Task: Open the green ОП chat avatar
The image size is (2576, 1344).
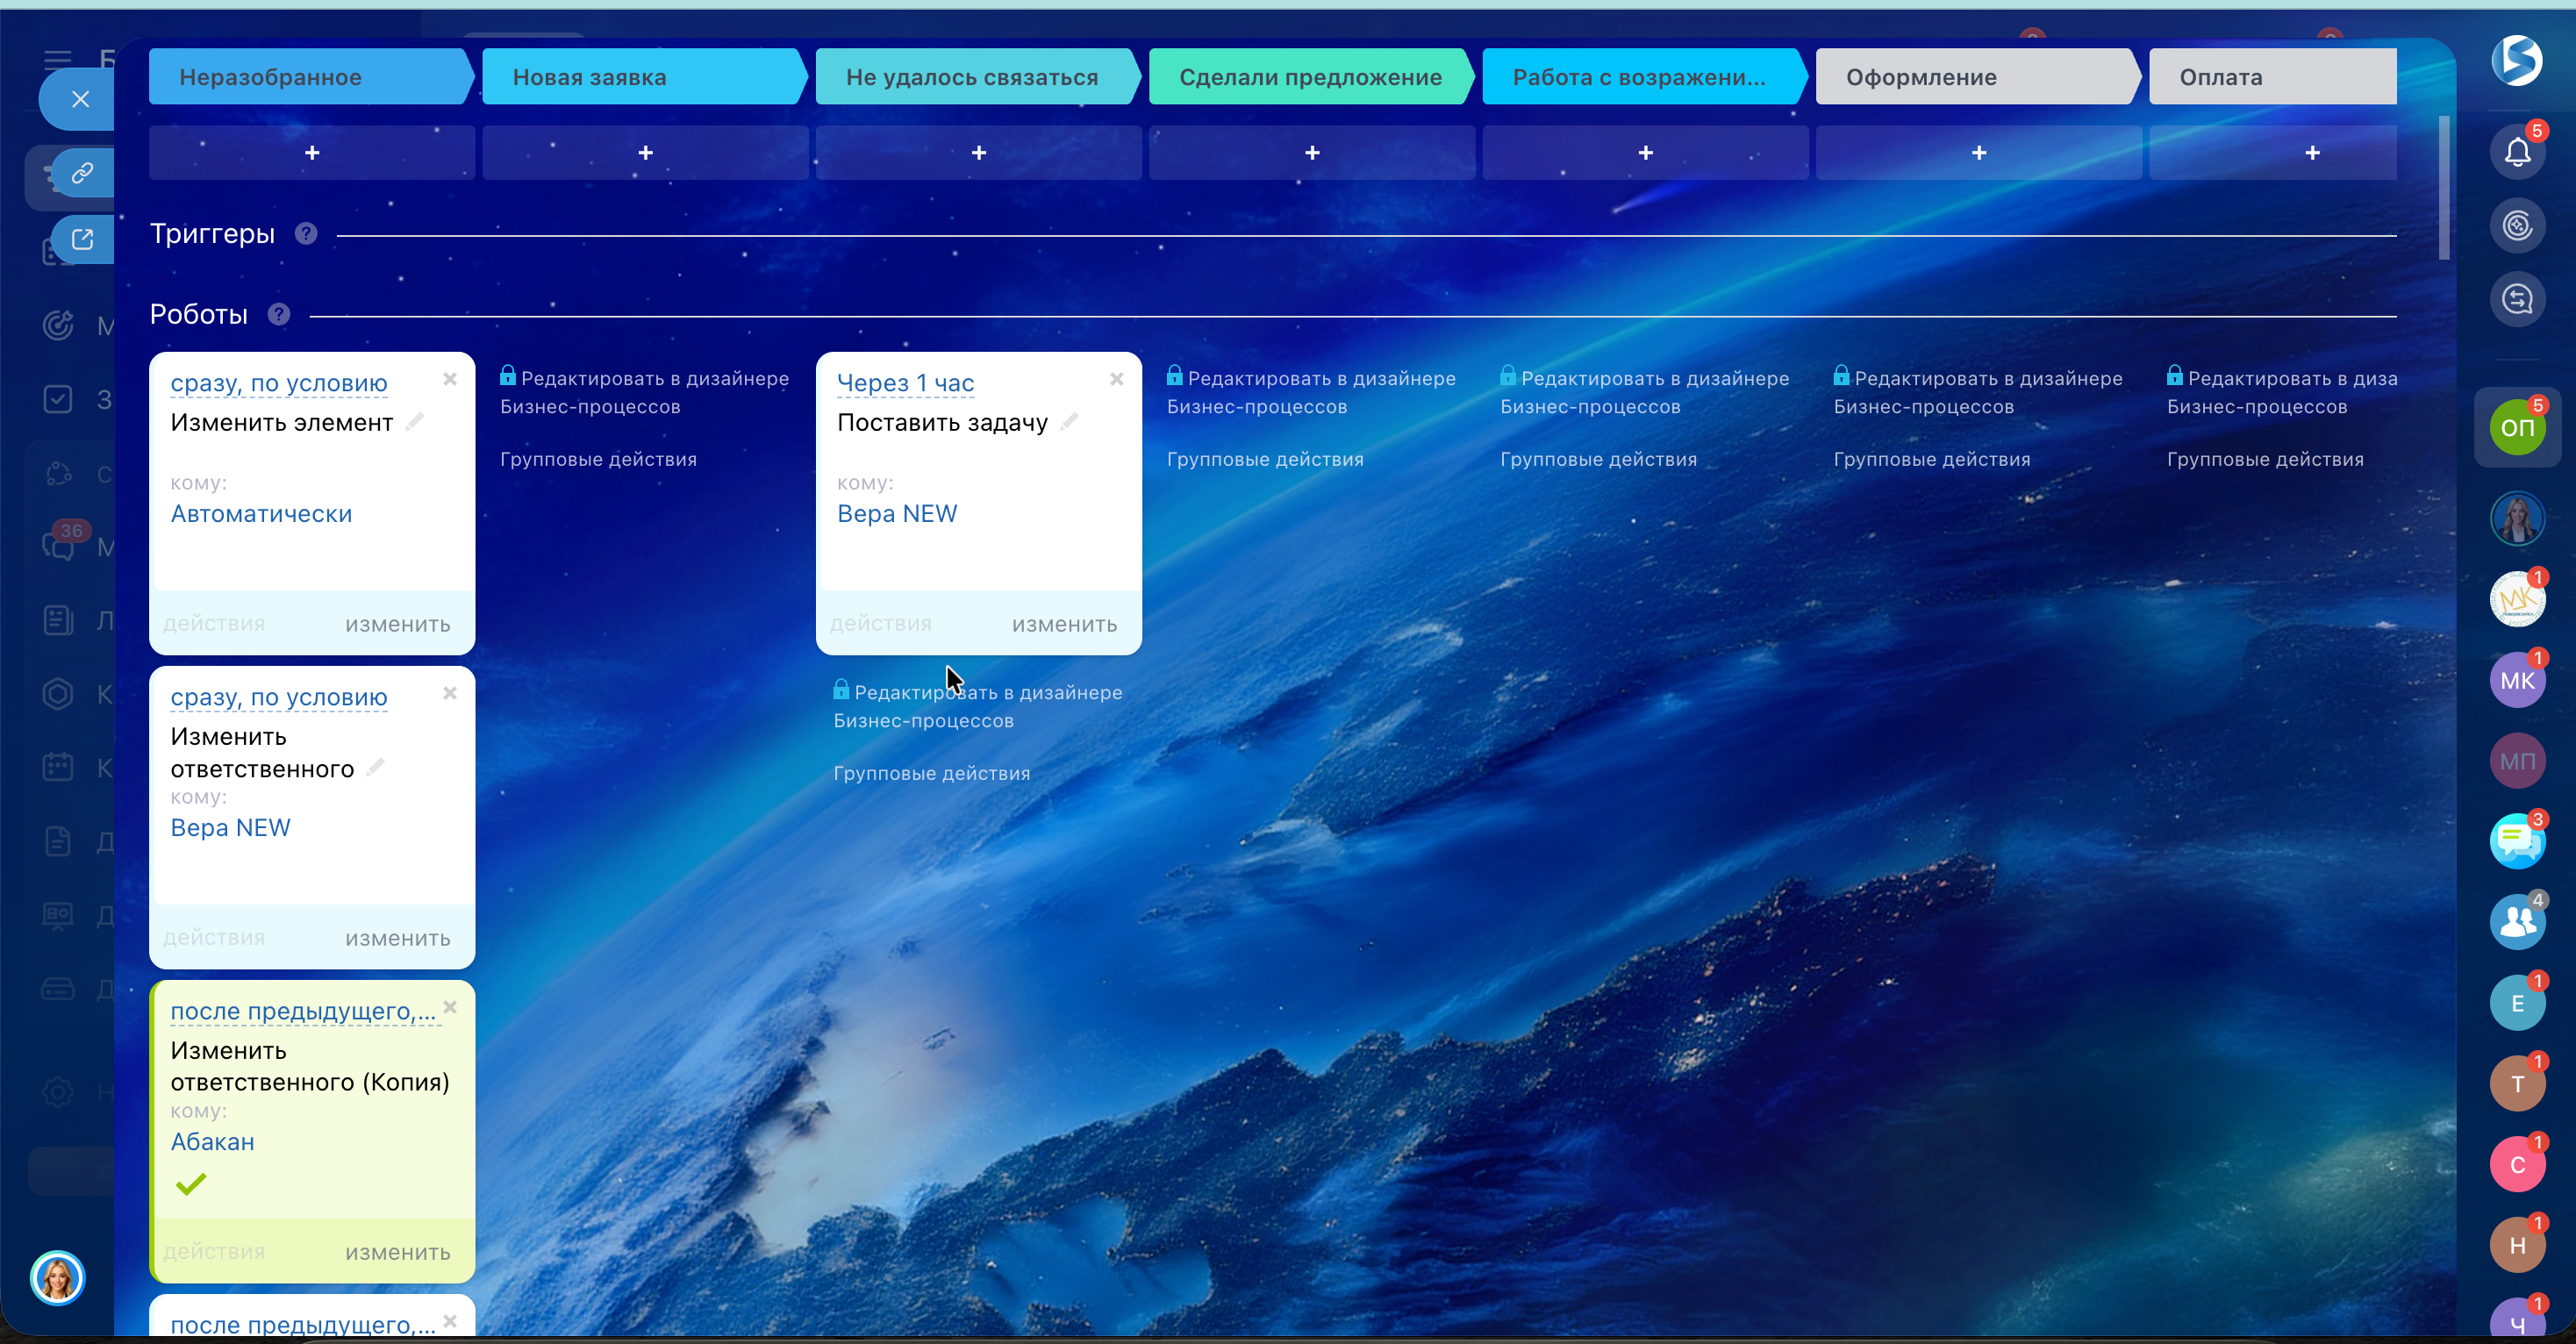Action: click(x=2516, y=428)
